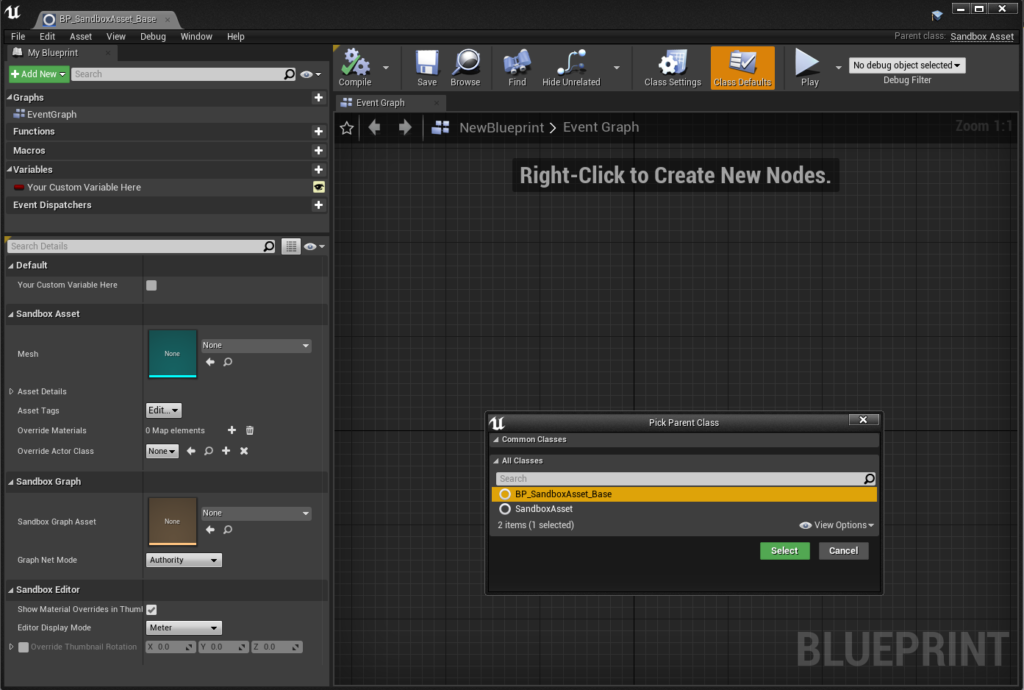
Task: Toggle the Class Defaults toolbar button
Action: pos(743,68)
